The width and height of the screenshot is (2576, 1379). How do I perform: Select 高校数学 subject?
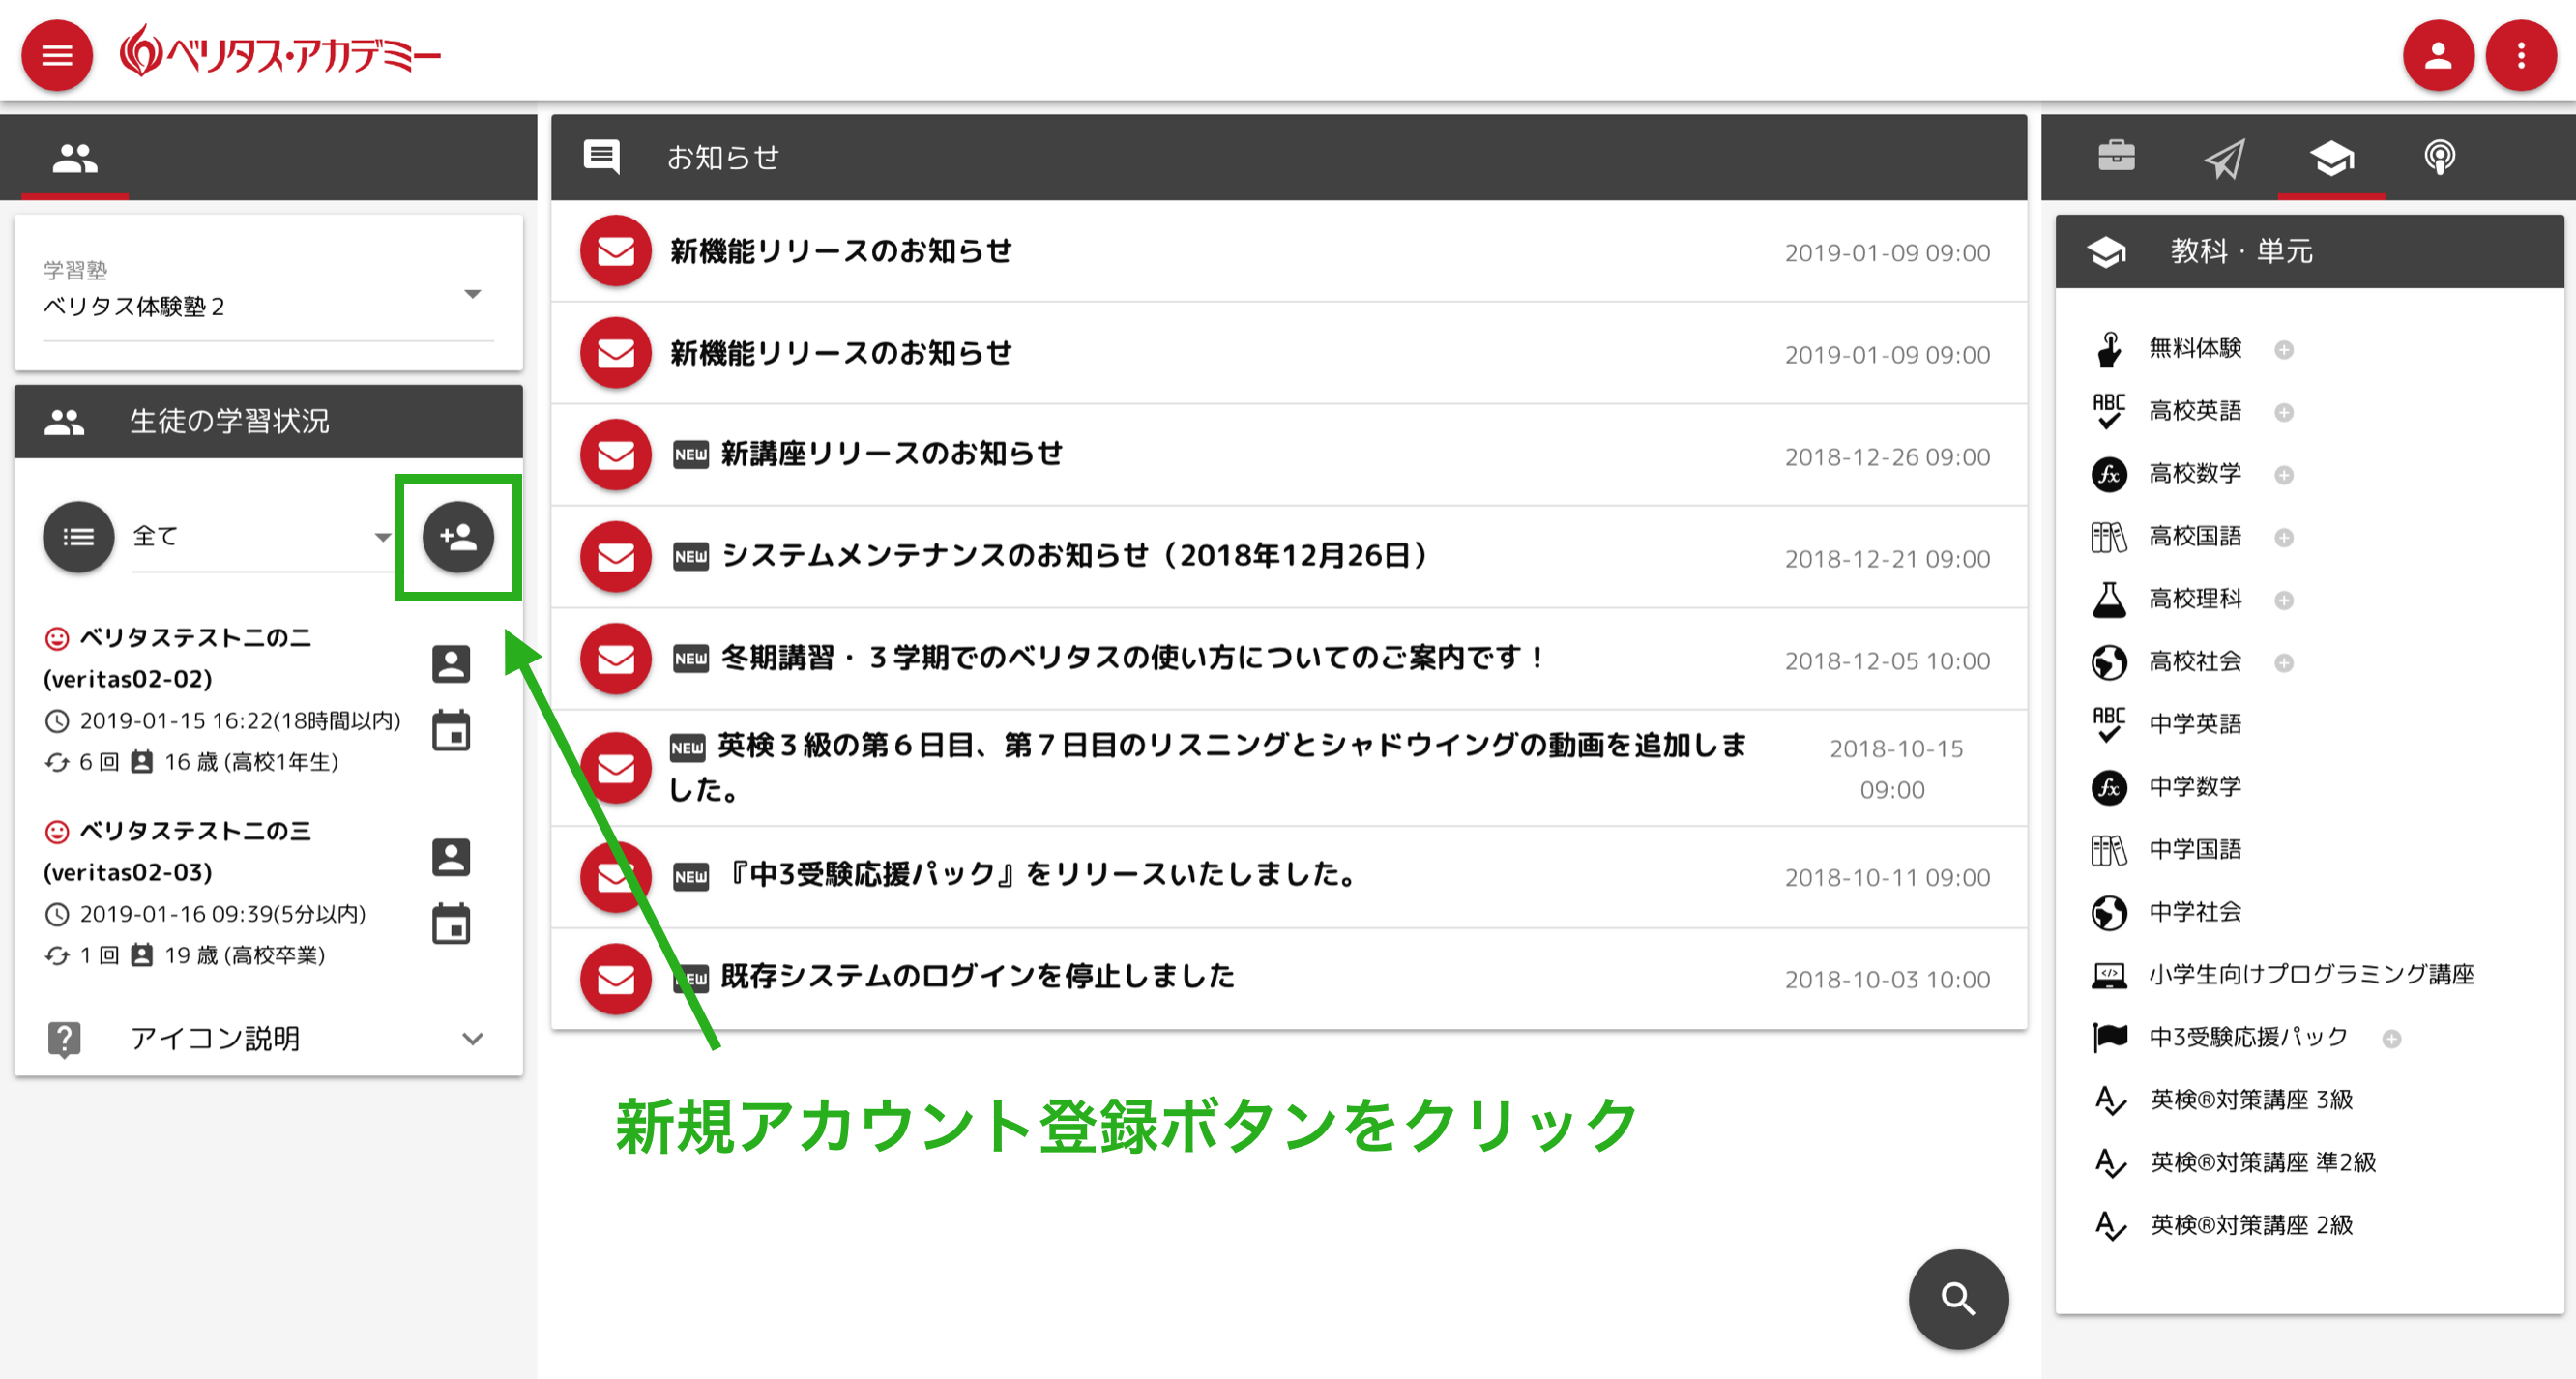[2195, 473]
